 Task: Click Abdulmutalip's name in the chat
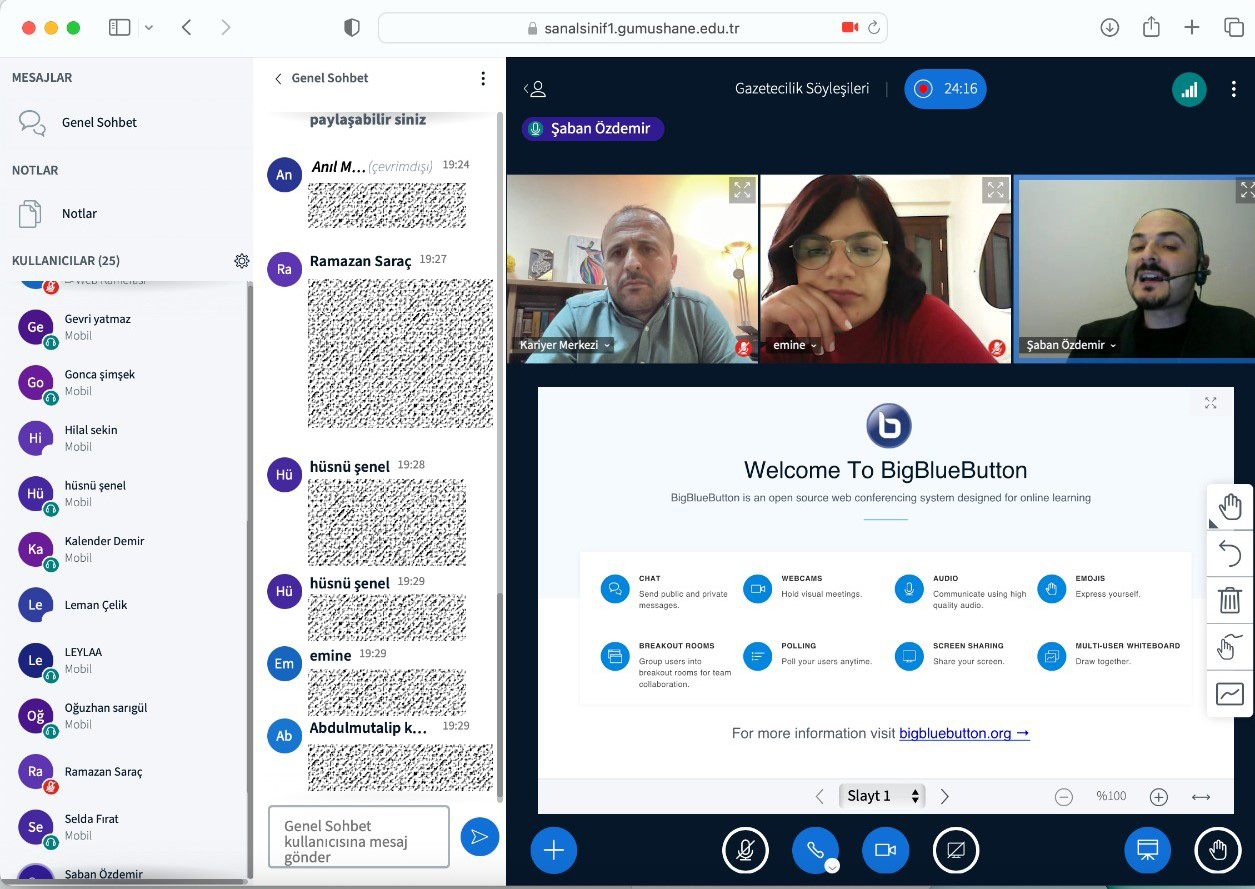[369, 728]
